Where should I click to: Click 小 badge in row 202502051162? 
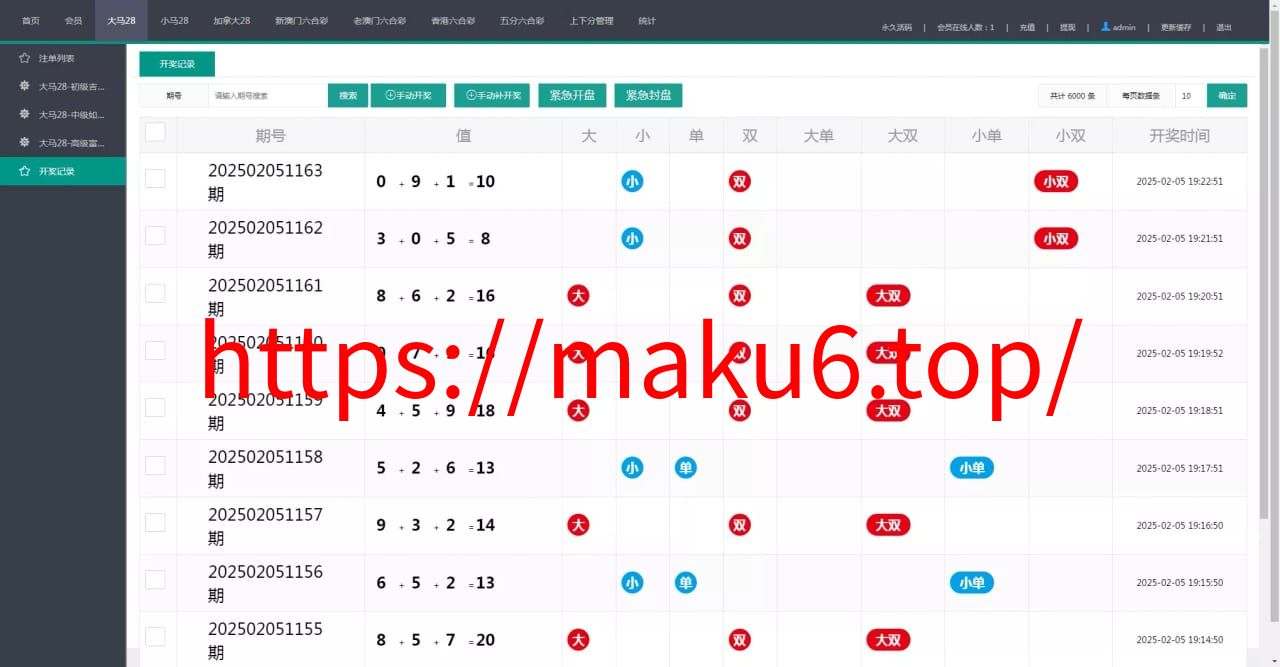pyautogui.click(x=632, y=238)
